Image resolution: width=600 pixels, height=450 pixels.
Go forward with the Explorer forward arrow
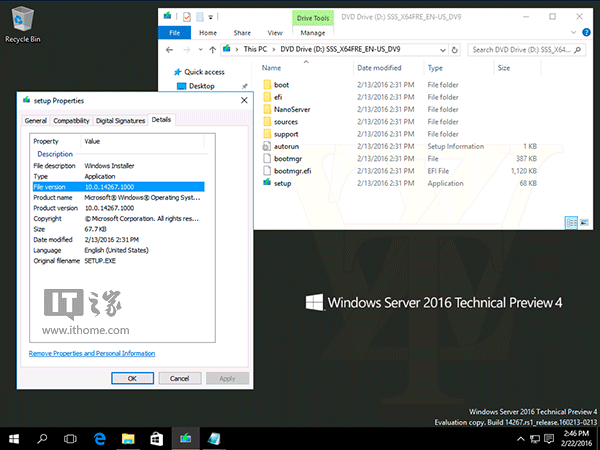[186, 50]
